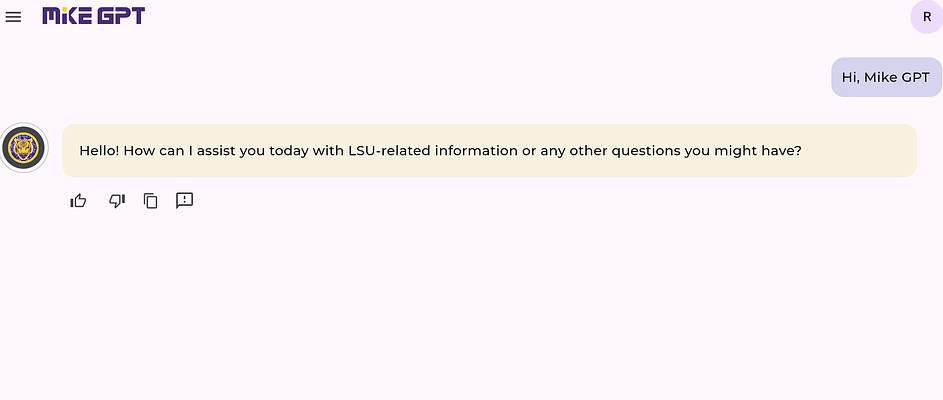The width and height of the screenshot is (943, 400).
Task: Open the user profile avatar "R"
Action: (x=926, y=17)
